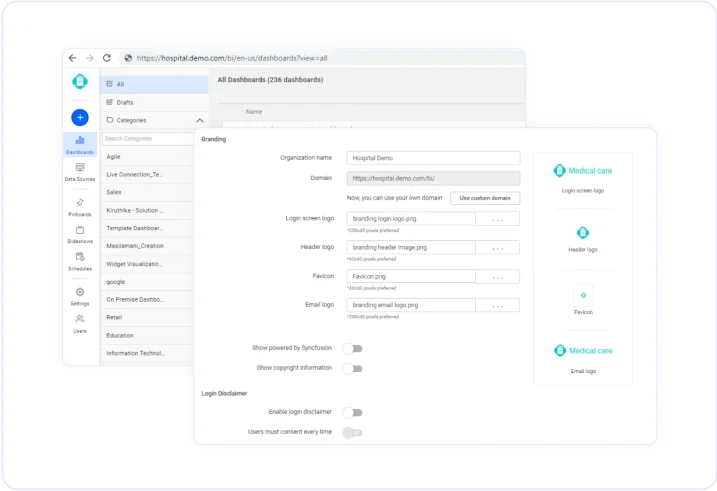
Task: Open the Live Connection_Te.. category
Action: [x=146, y=175]
